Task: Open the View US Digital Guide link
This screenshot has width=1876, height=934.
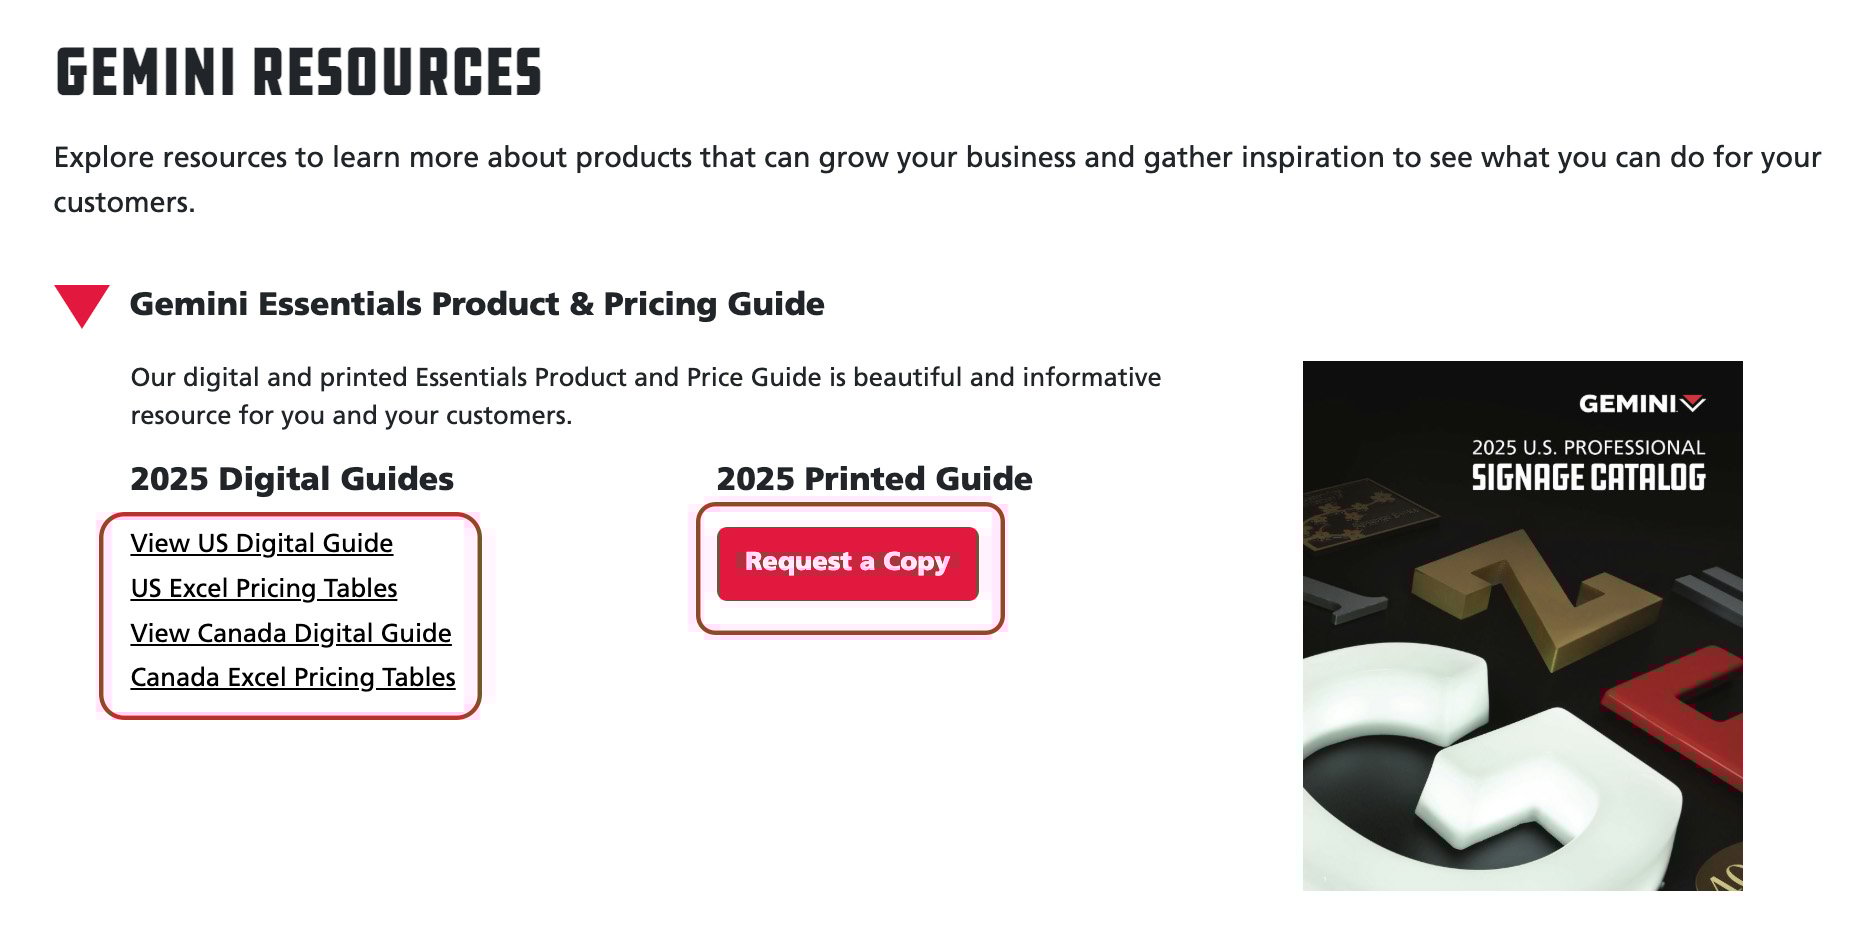Action: 262,543
